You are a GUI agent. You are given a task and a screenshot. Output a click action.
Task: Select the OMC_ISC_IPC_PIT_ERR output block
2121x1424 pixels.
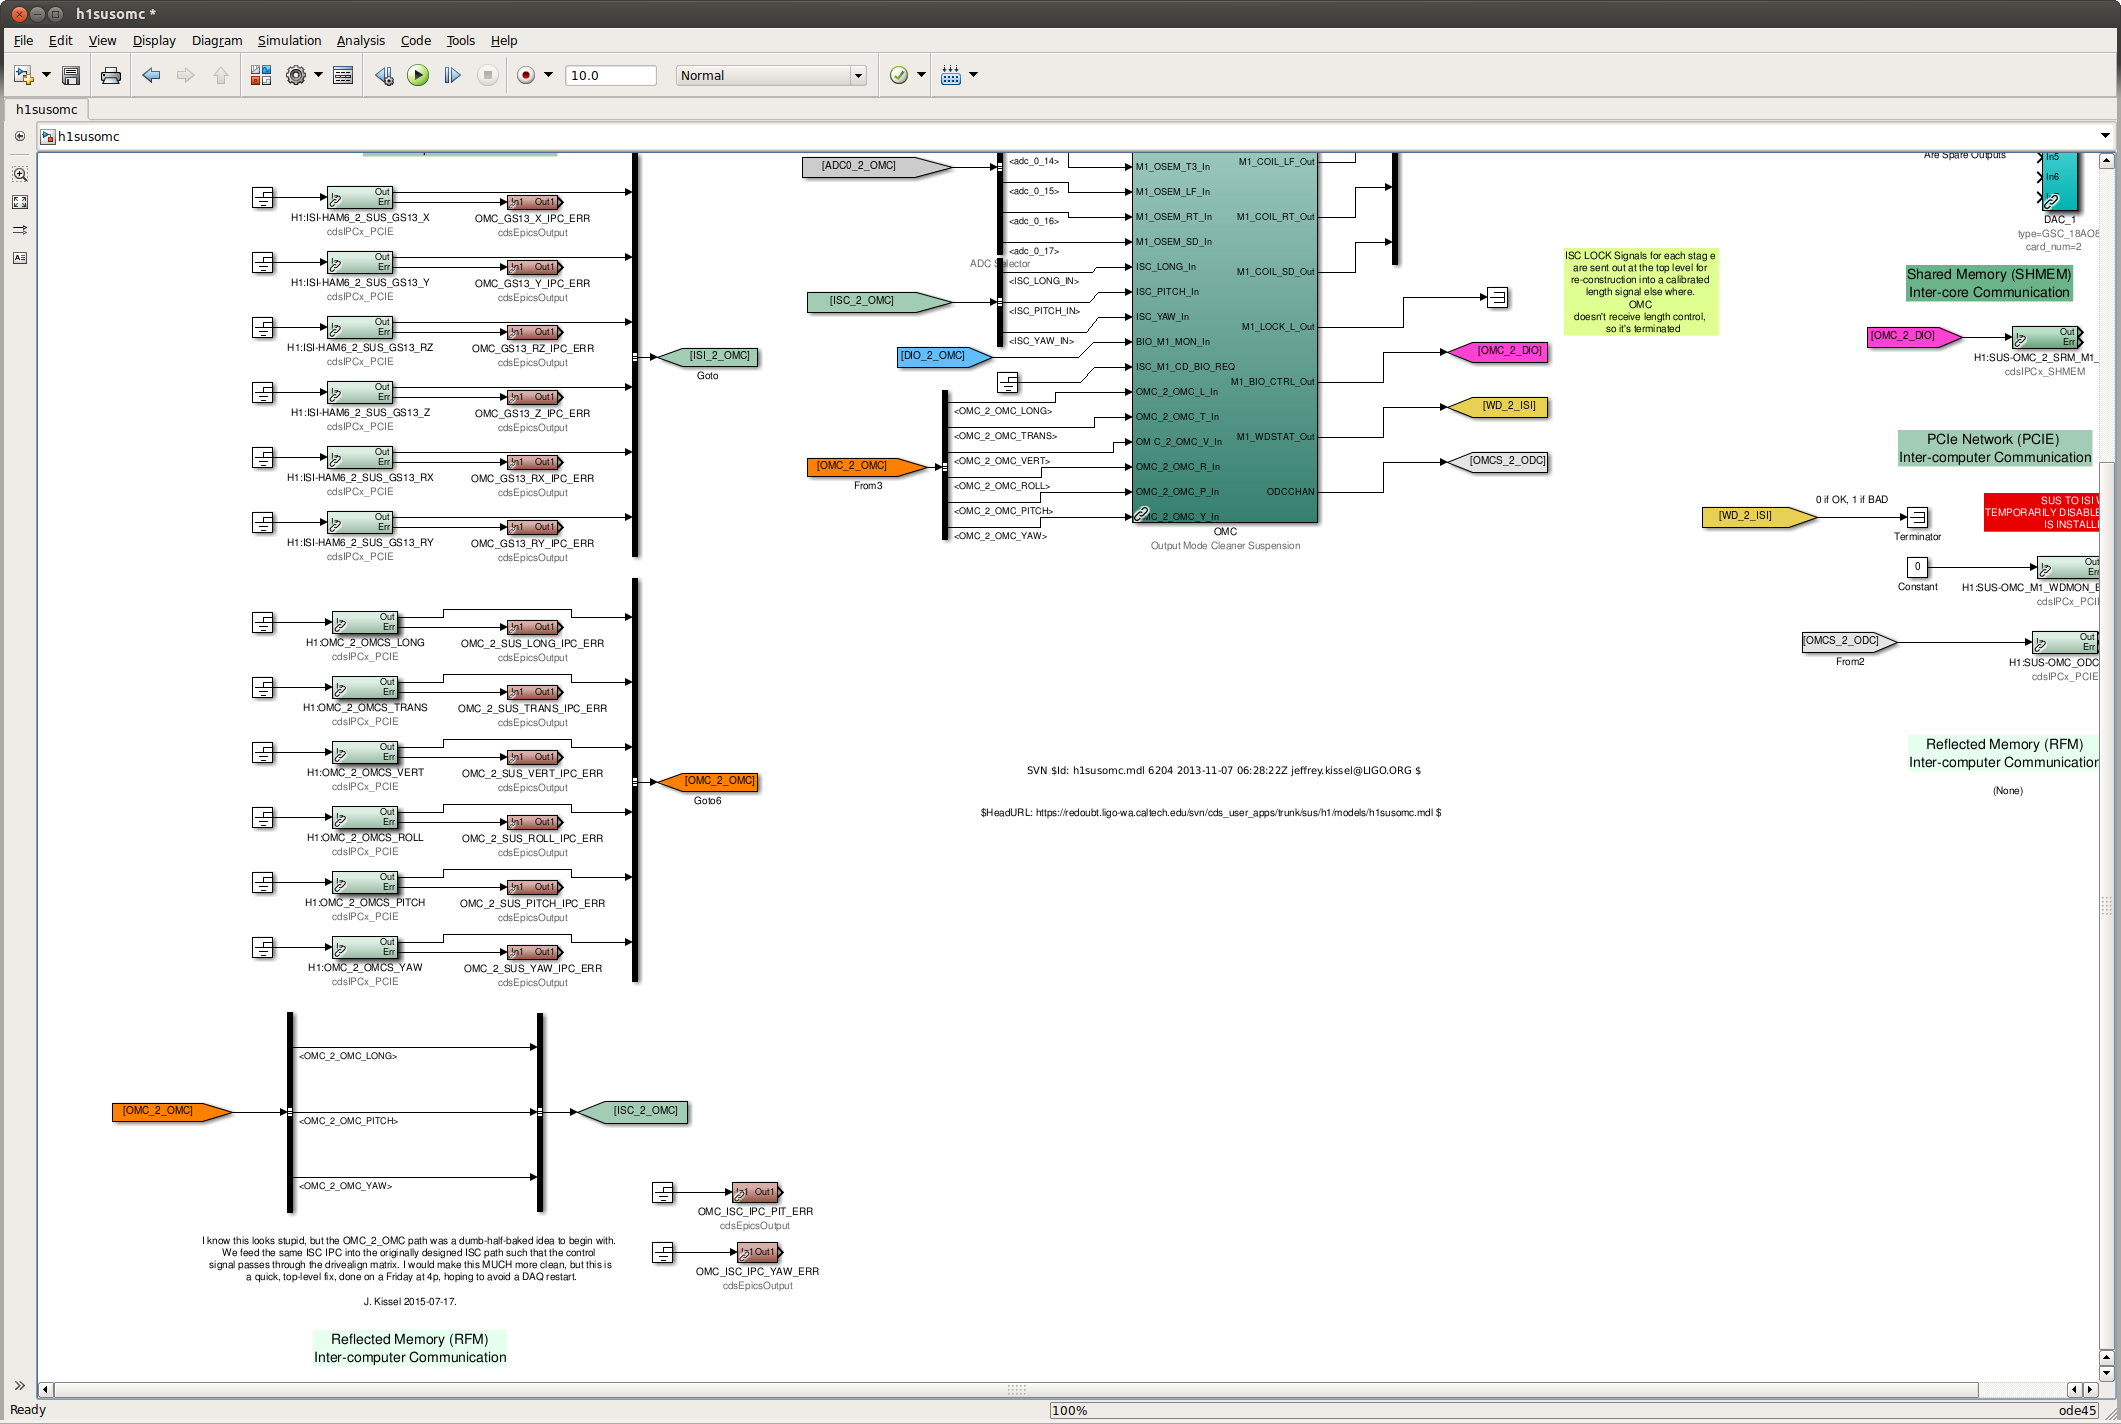click(757, 1192)
